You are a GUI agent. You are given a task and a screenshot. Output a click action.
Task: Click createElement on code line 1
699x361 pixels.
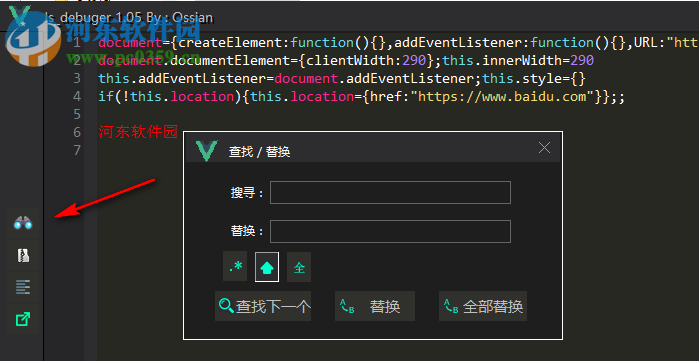click(x=231, y=43)
